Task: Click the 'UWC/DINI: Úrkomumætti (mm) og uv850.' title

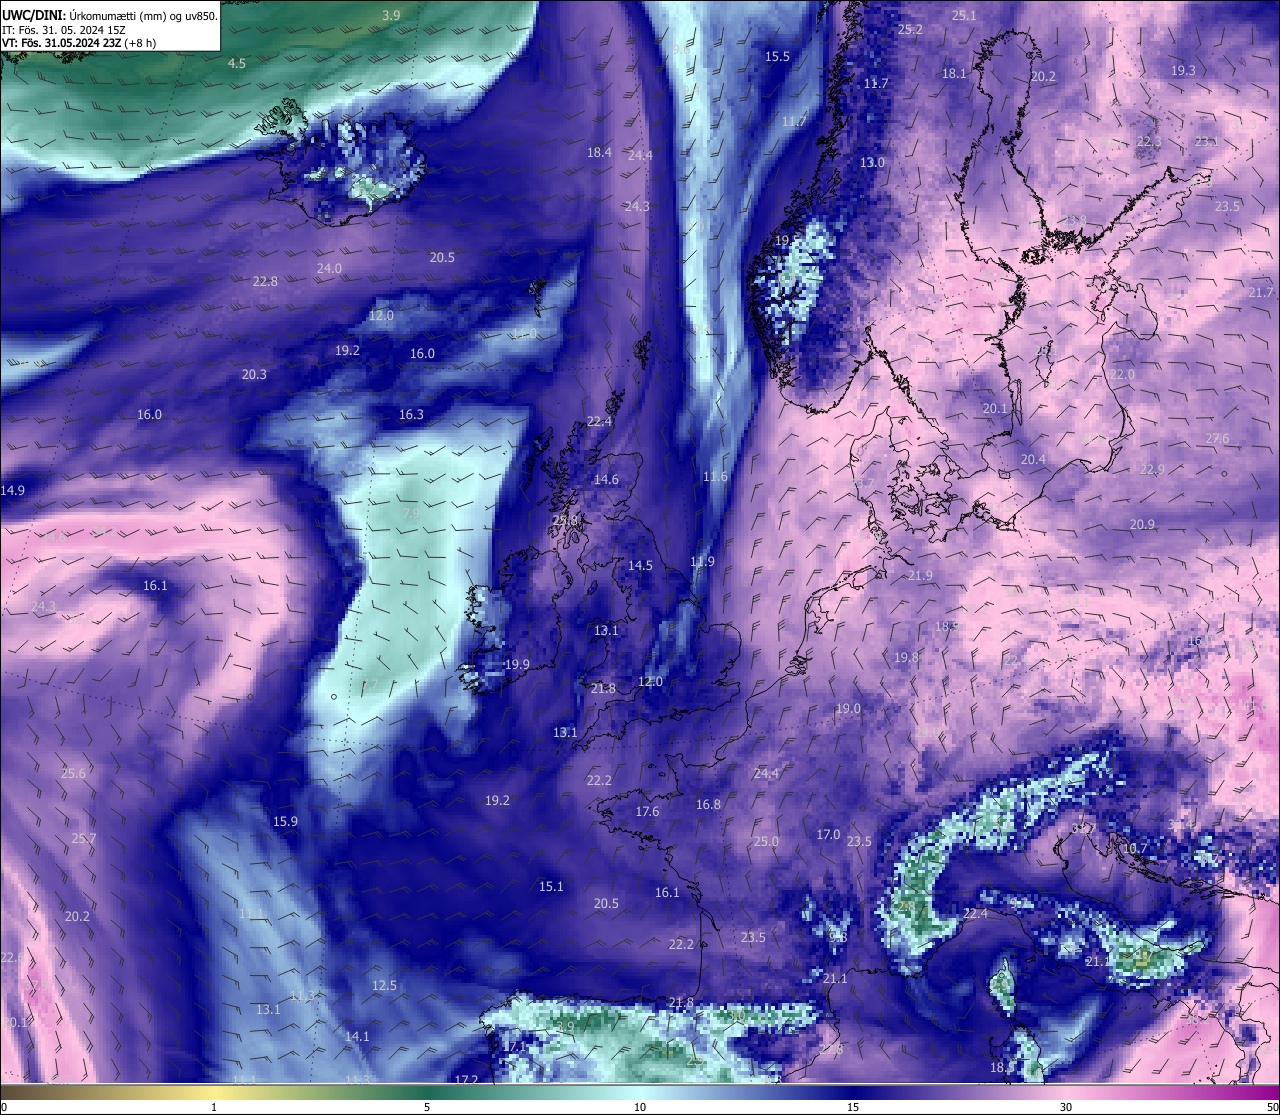Action: click(109, 16)
